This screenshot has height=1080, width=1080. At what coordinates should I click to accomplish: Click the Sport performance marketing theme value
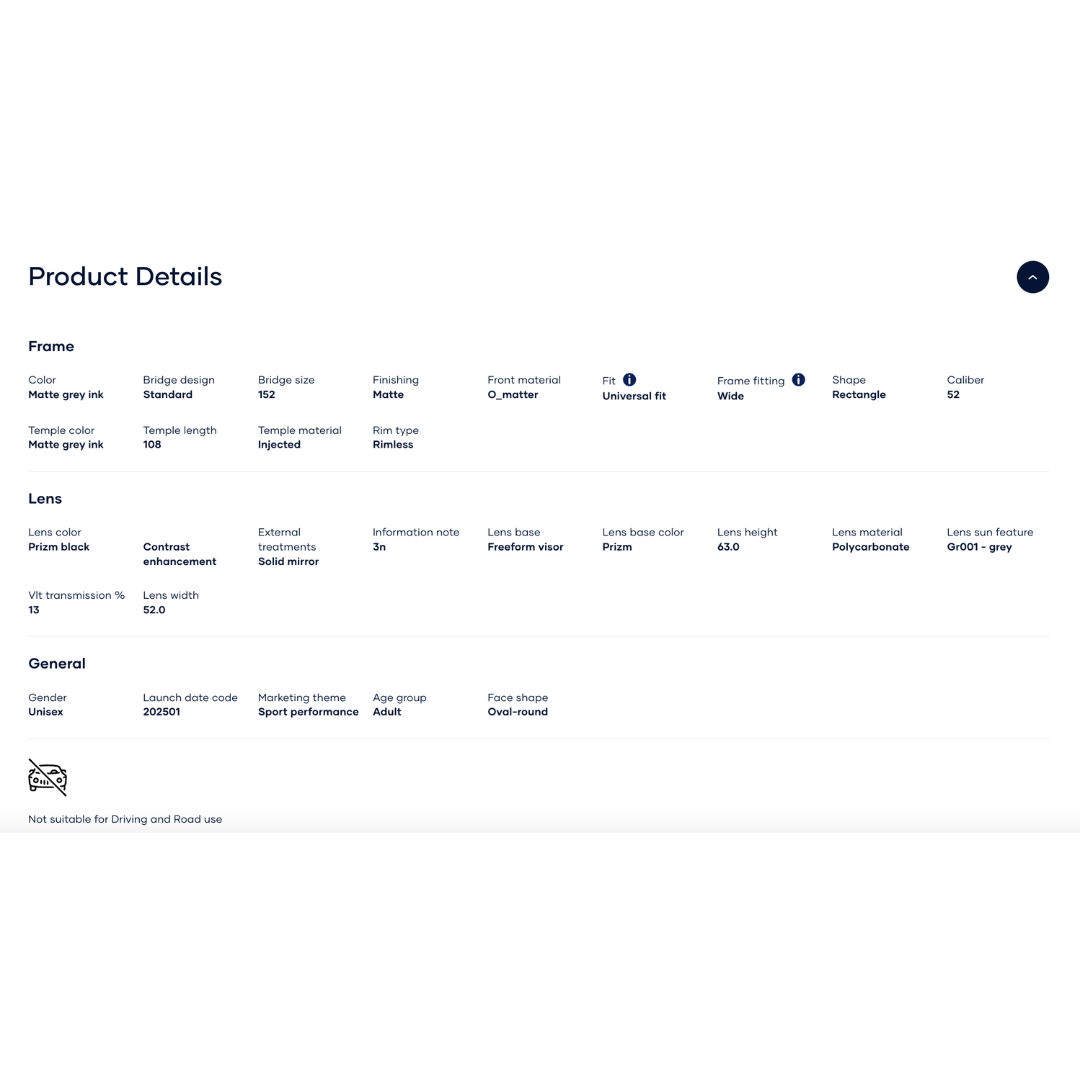coord(308,712)
